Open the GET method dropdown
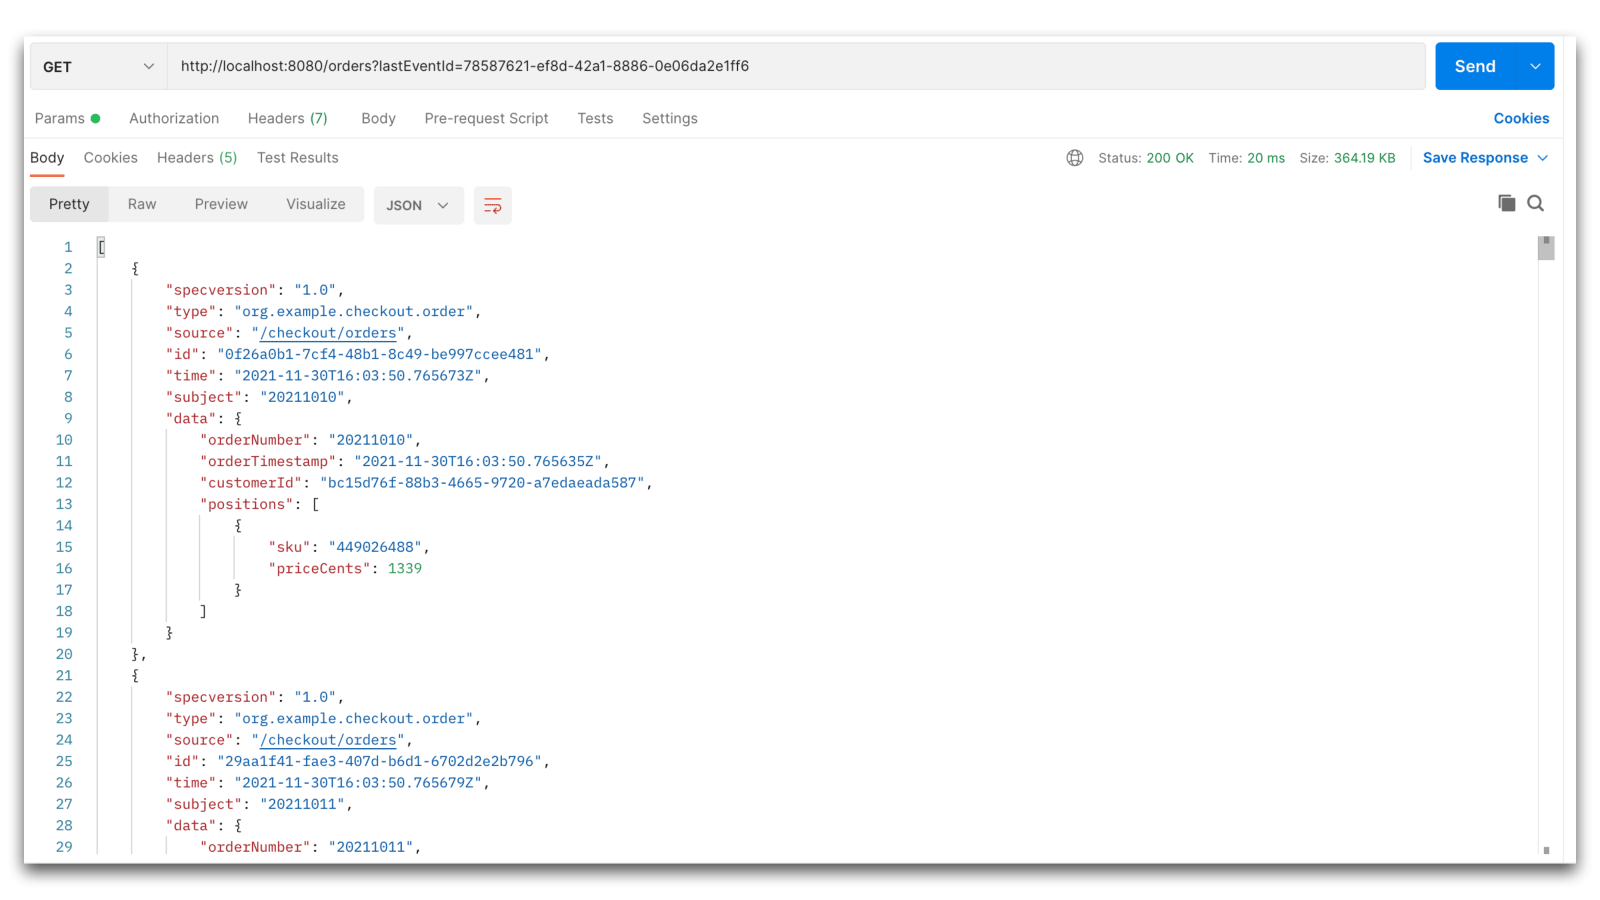1600x900 pixels. tap(98, 66)
